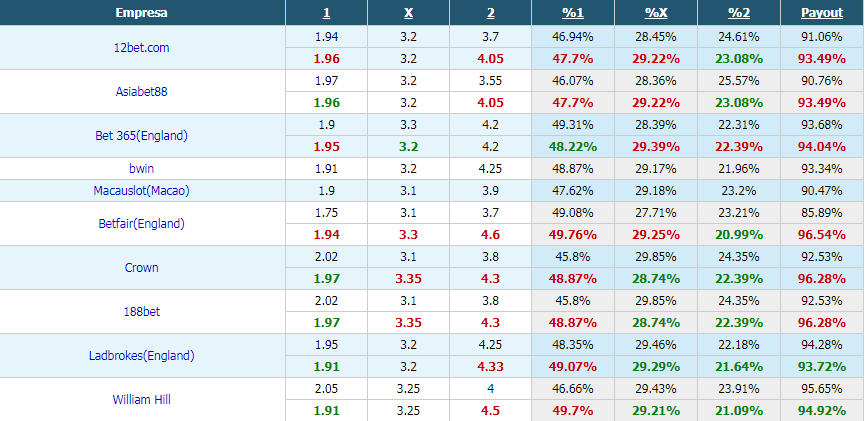Select Ladbrokes current %2 value 21.64%
The width and height of the screenshot is (866, 421).
tap(738, 367)
